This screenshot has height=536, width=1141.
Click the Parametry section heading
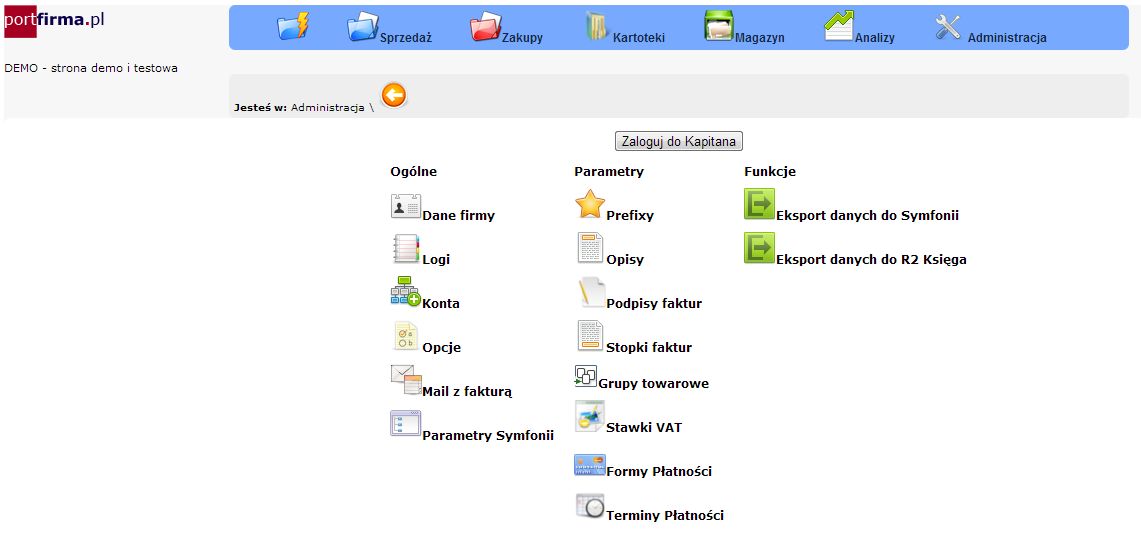609,172
